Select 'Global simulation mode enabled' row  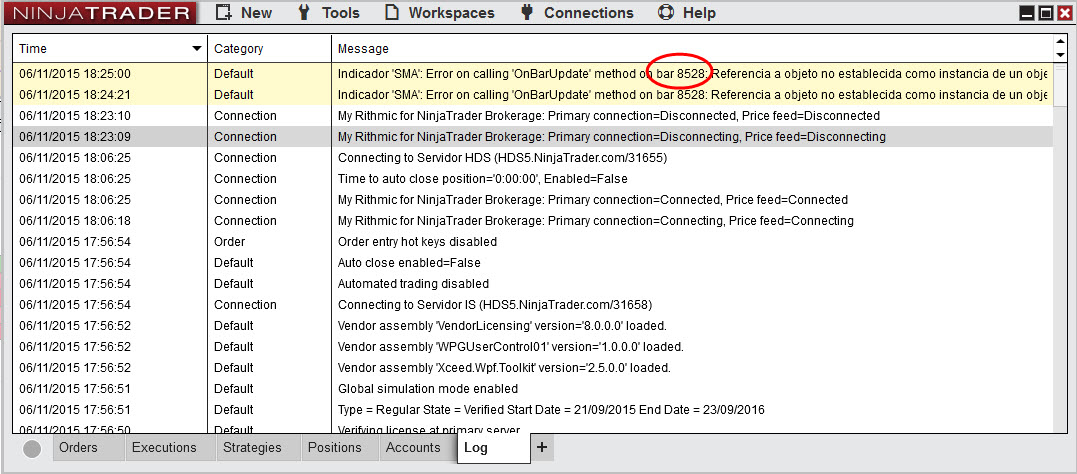(x=533, y=389)
